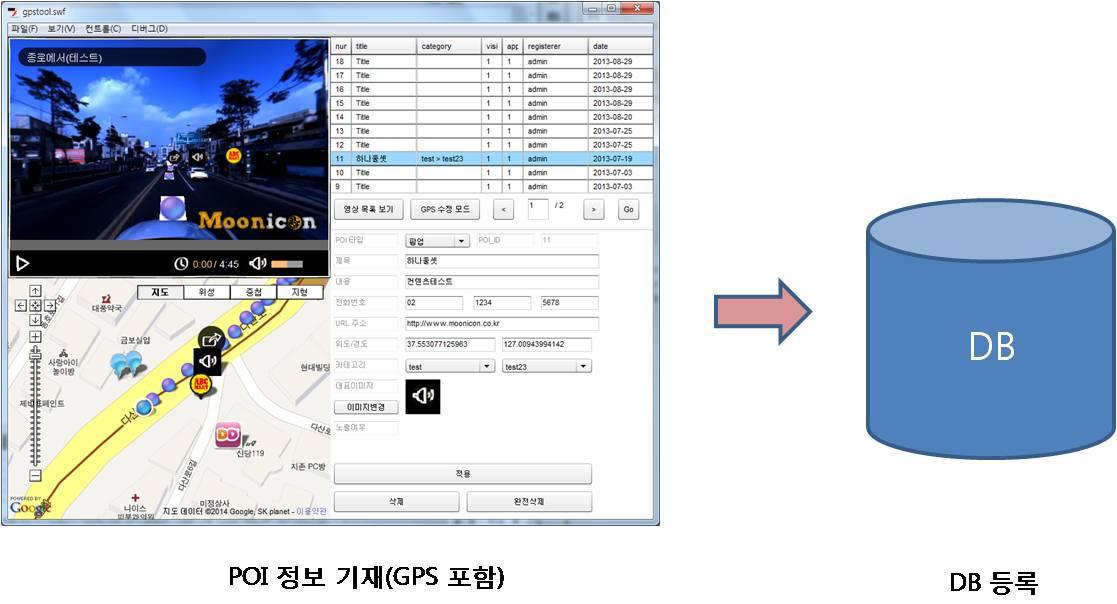This screenshot has height=604, width=1117.
Task: Adjust the video volume slider bar
Action: (286, 264)
